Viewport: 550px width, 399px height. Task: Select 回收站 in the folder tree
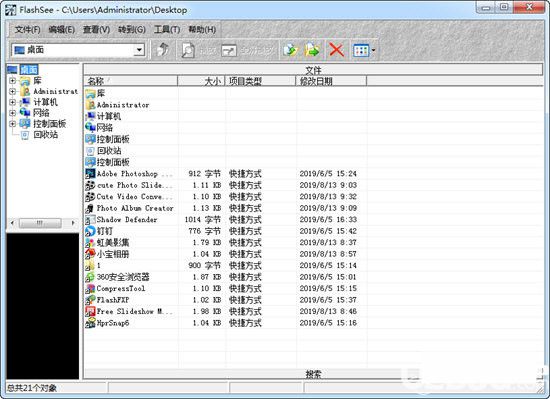click(46, 134)
